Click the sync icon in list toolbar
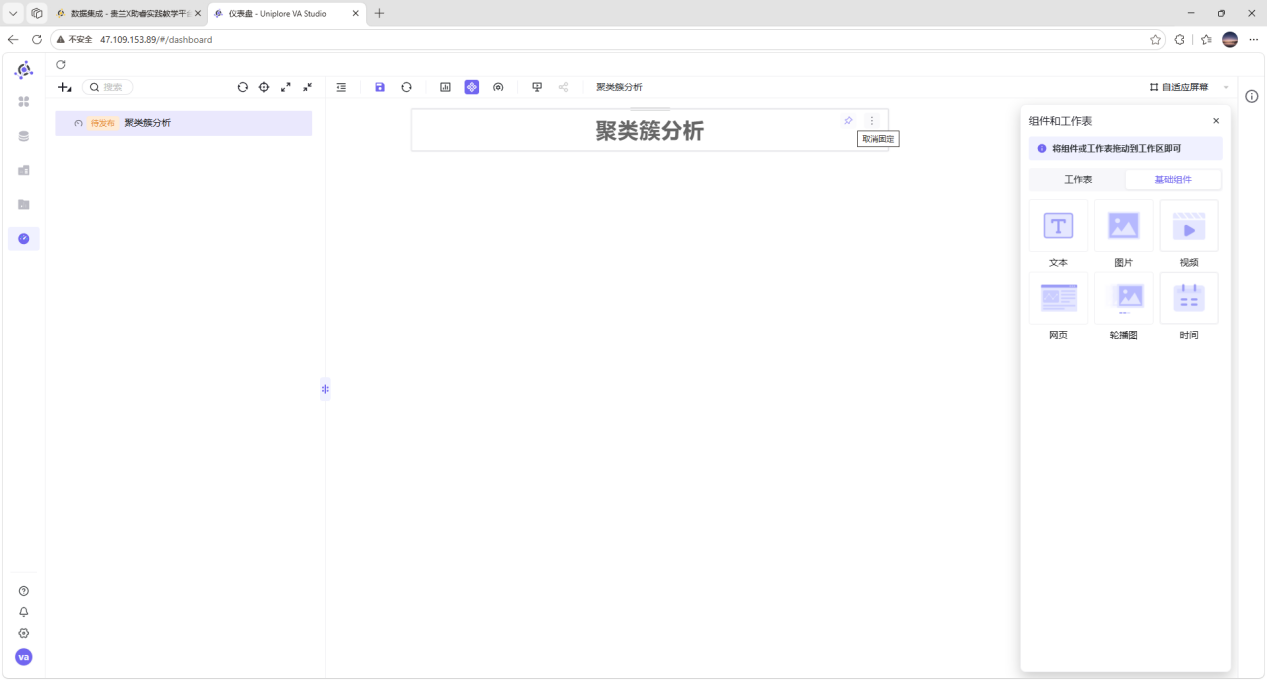Screen dimensions: 1267x680 pos(242,87)
